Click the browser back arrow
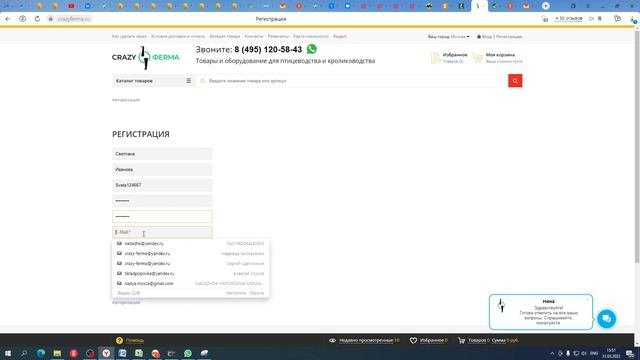Image resolution: width=640 pixels, height=360 pixels. click(x=8, y=19)
